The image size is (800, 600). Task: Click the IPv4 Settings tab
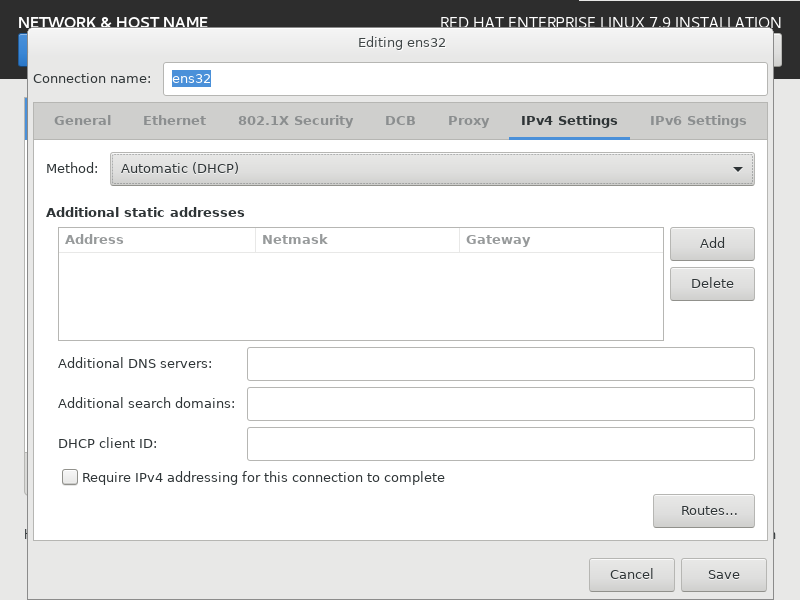569,120
